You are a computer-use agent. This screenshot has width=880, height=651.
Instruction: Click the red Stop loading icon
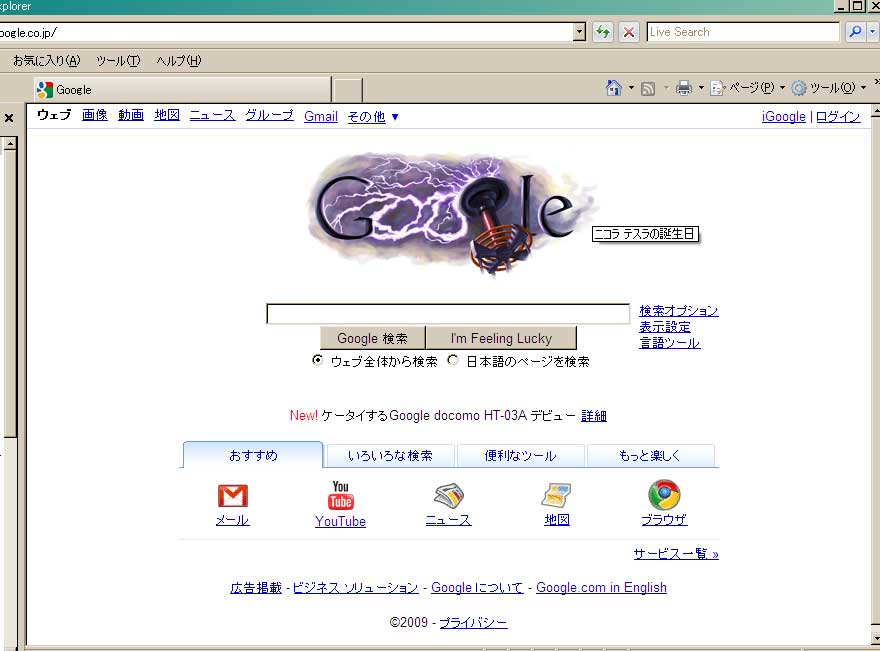pos(629,32)
